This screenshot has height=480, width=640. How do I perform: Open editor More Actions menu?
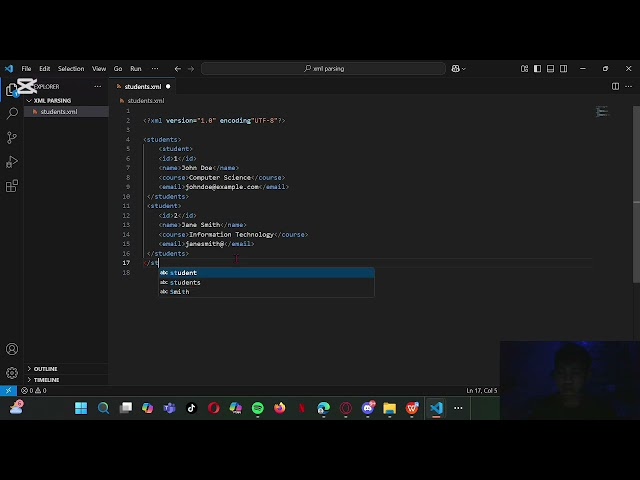[x=629, y=87]
